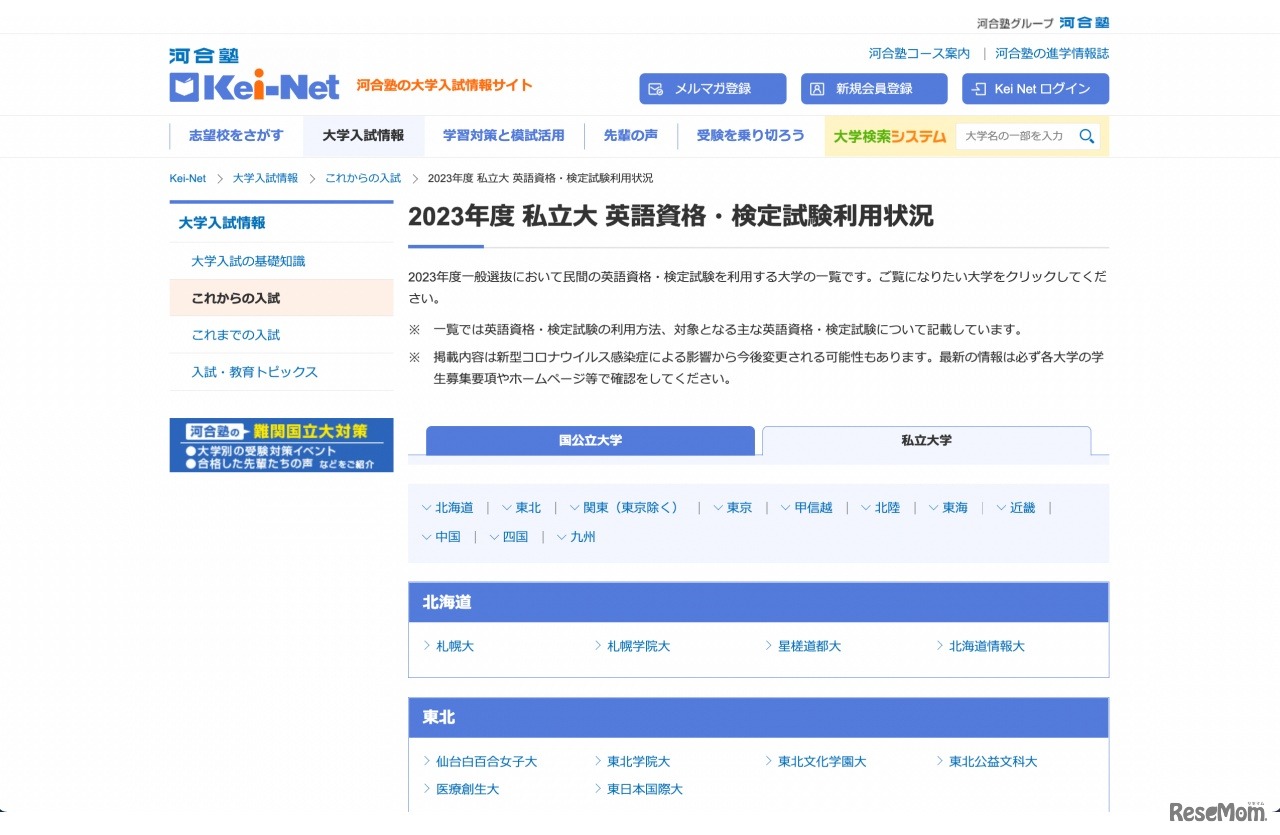
Task: Open the 志望校をさがす menu
Action: [236, 136]
